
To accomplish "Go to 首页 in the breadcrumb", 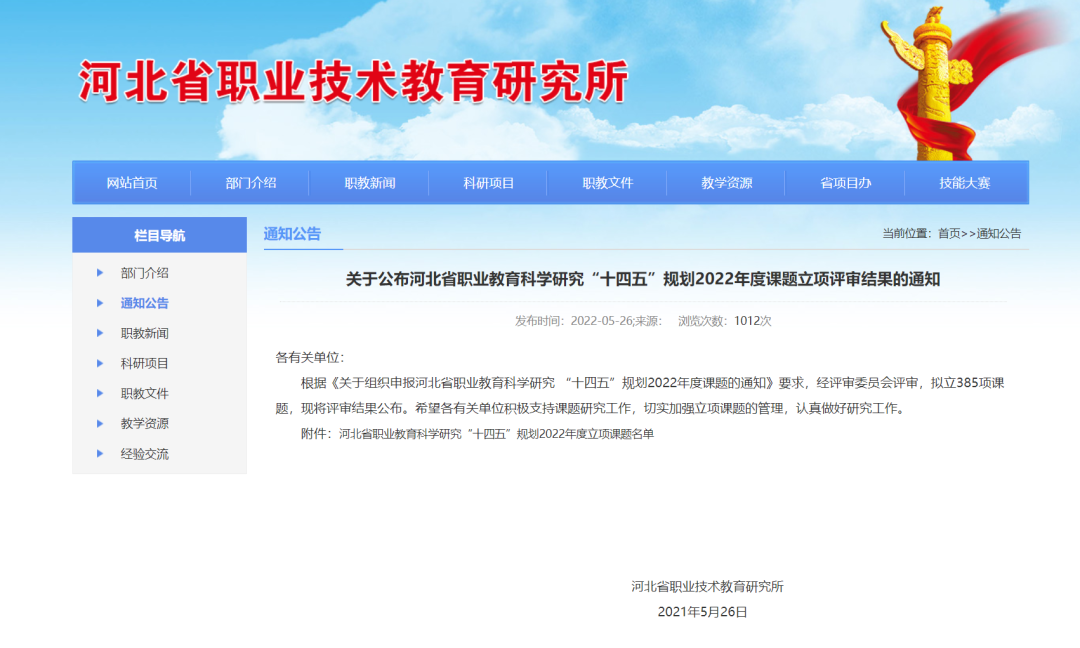I will 948,233.
